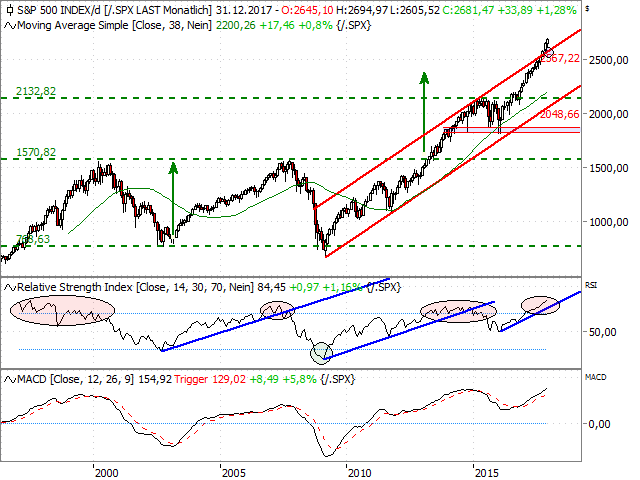Screen dimensions: 640x480
Task: Click the low value L:2605,52
Action: pyautogui.click(x=415, y=10)
